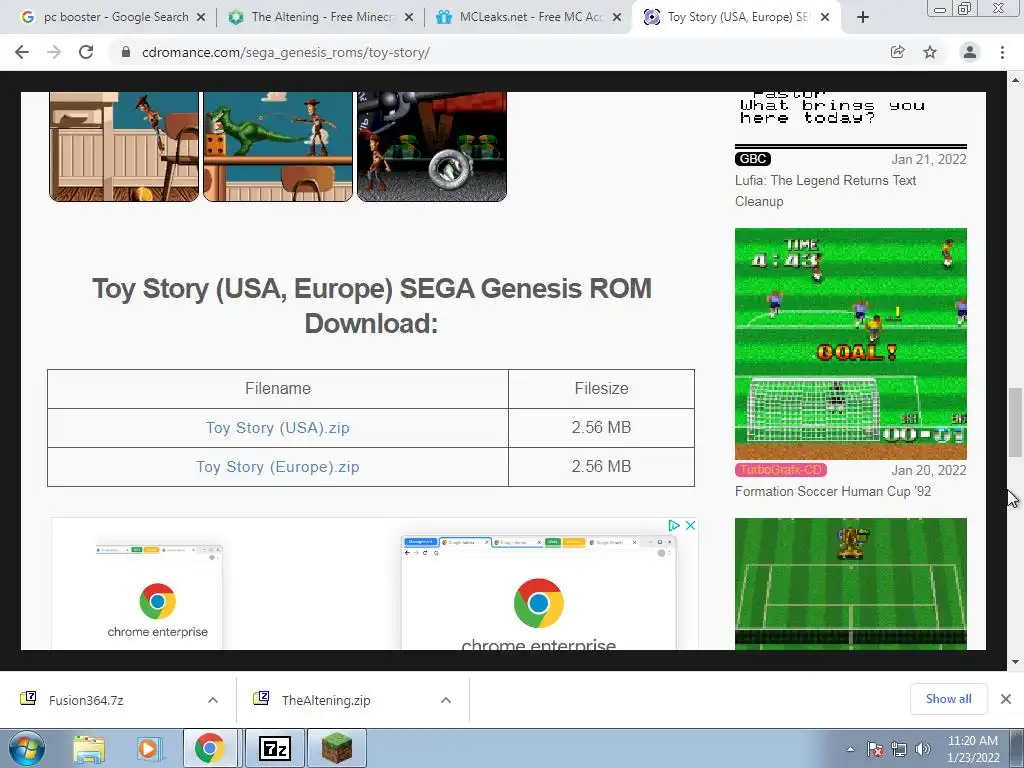Open third Toy Story screenshot thumbnail

(x=432, y=146)
